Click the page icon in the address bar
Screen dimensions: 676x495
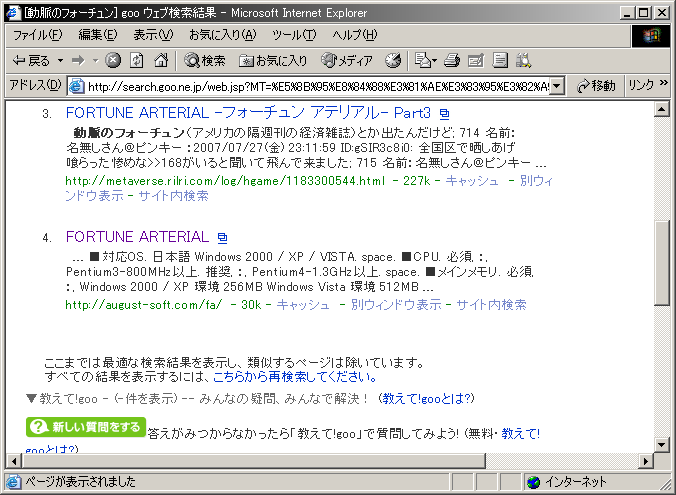coord(77,86)
